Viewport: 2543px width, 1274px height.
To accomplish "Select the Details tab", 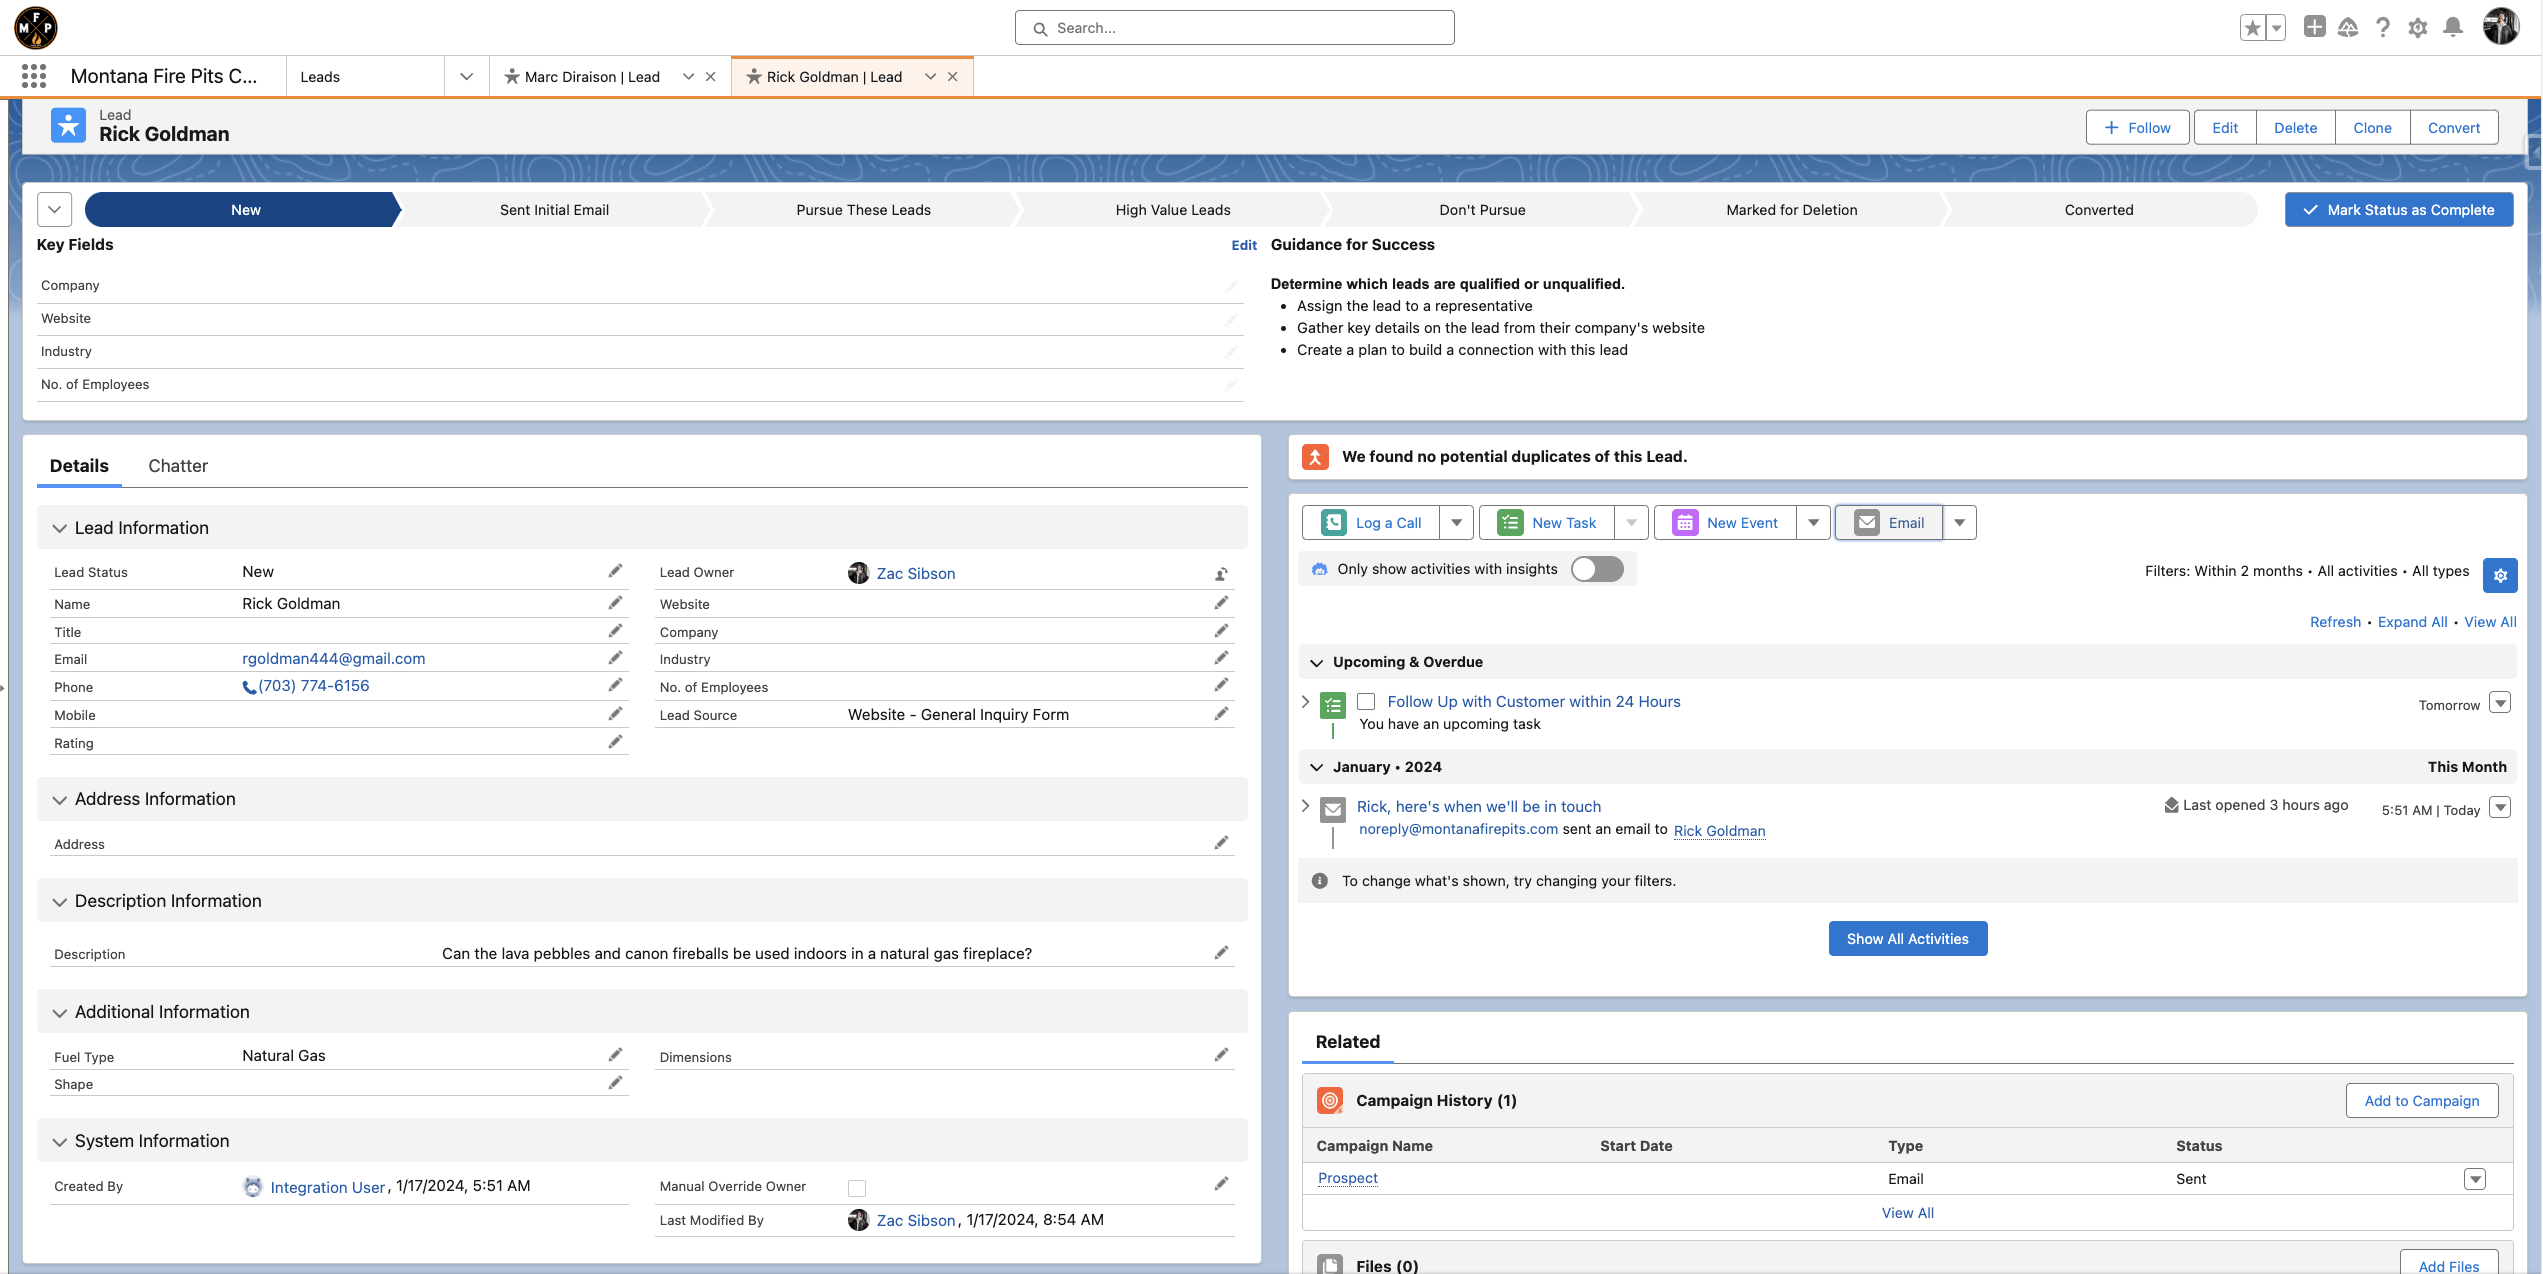I will 79,466.
